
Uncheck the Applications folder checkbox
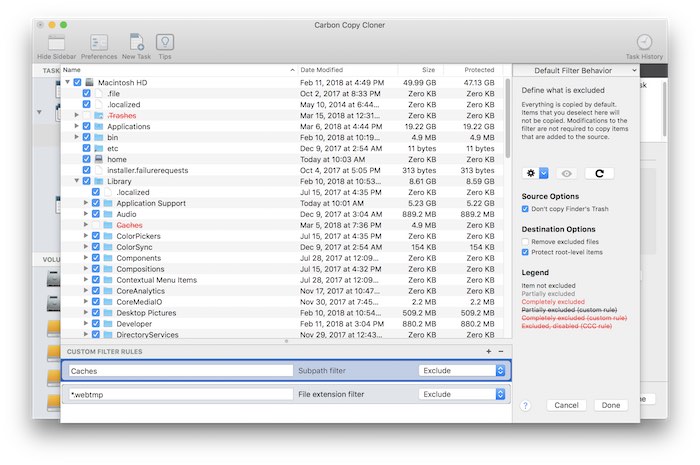tap(87, 126)
